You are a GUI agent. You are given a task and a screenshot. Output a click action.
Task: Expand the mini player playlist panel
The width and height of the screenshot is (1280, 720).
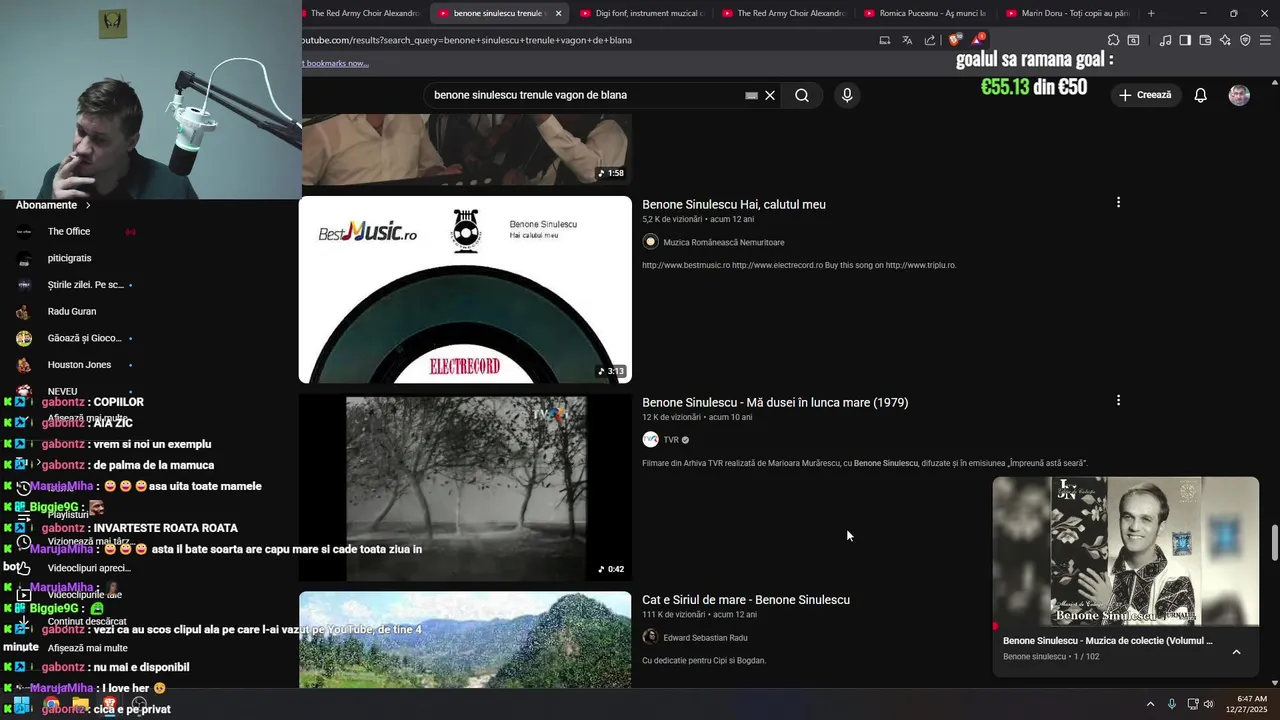click(x=1236, y=651)
